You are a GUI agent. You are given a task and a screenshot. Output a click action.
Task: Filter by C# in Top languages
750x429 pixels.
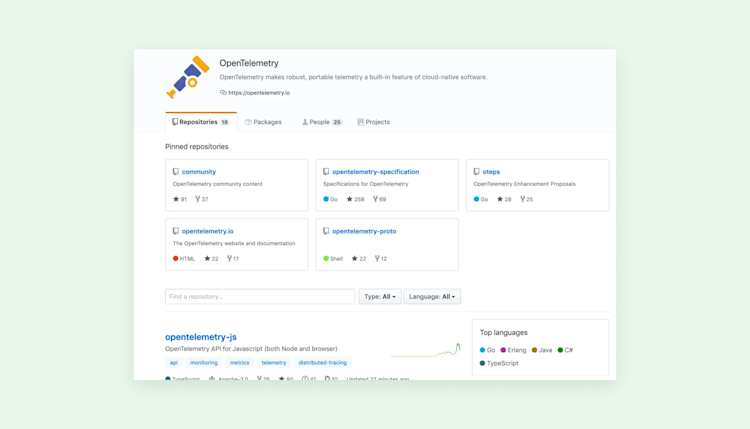tap(565, 350)
